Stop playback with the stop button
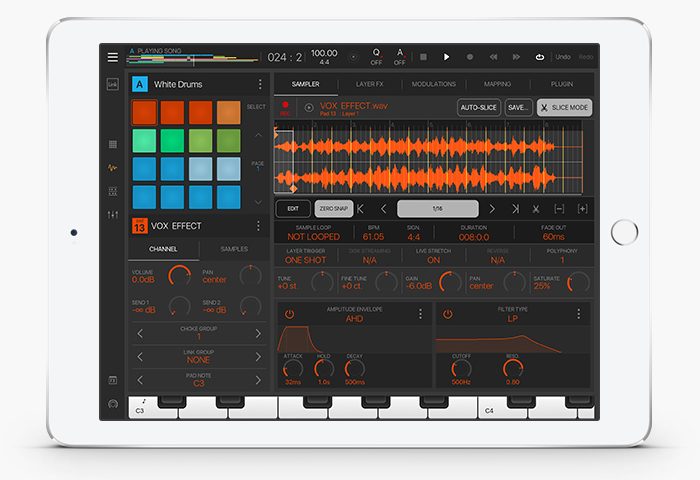This screenshot has height=480, width=700. [x=423, y=57]
